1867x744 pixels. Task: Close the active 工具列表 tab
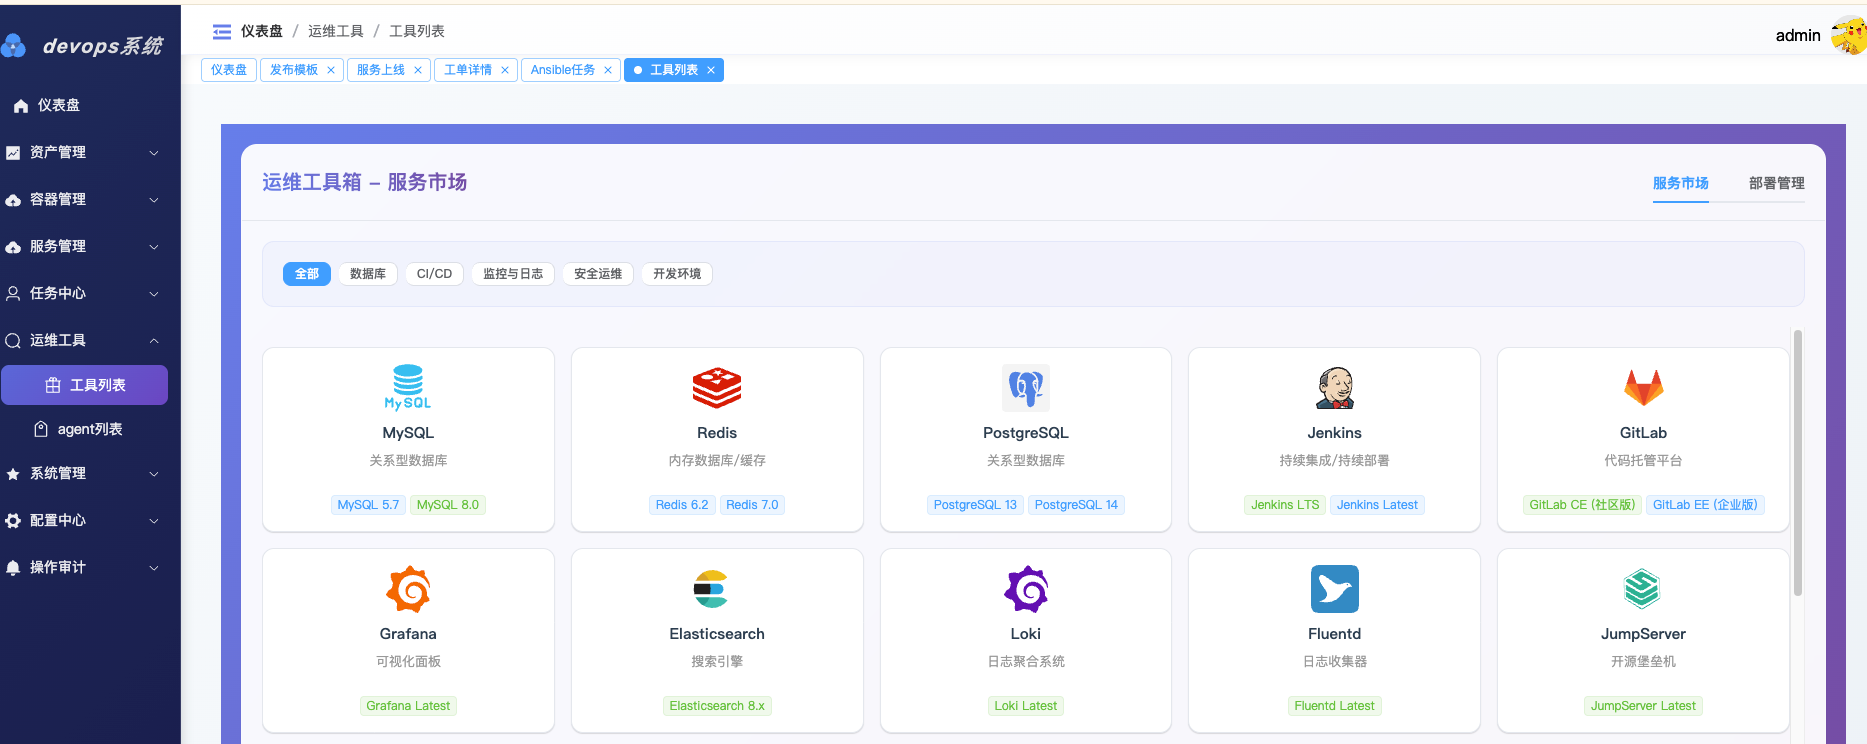click(x=711, y=70)
